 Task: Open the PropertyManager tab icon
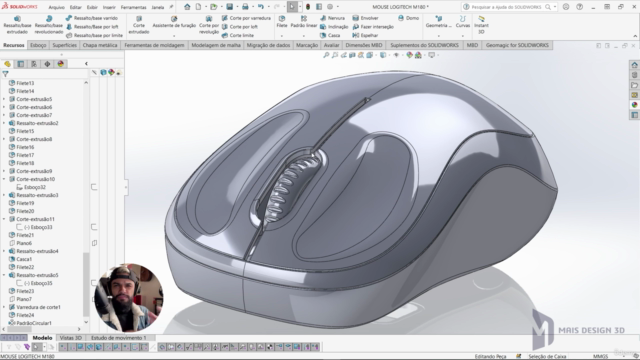point(21,64)
